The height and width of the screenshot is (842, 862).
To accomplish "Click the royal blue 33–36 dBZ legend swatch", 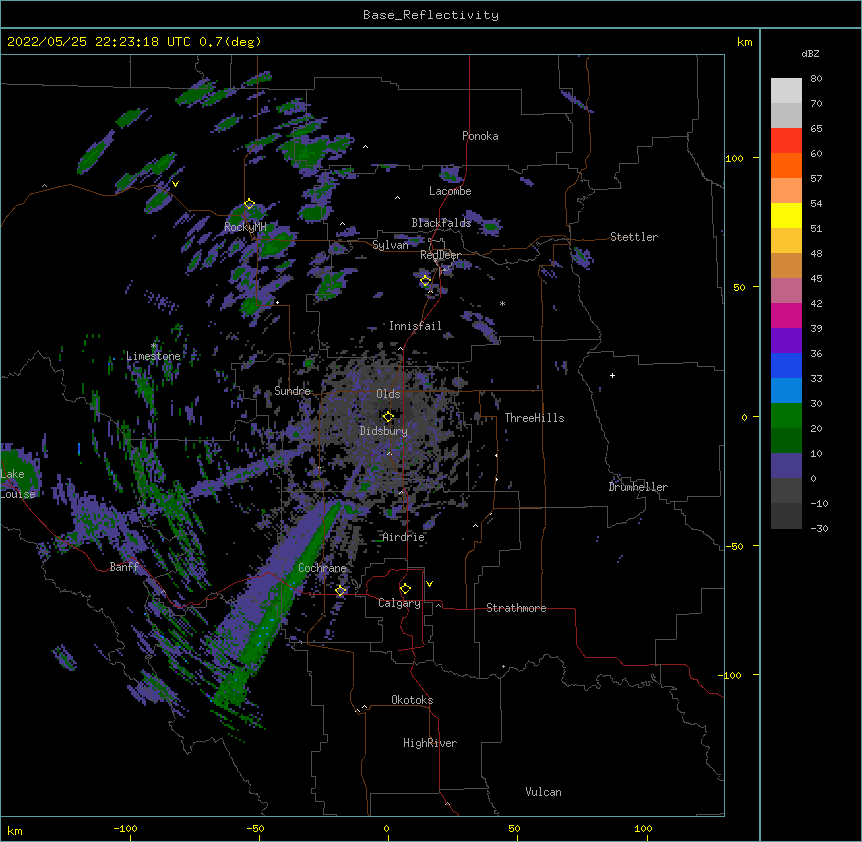I will (x=786, y=365).
